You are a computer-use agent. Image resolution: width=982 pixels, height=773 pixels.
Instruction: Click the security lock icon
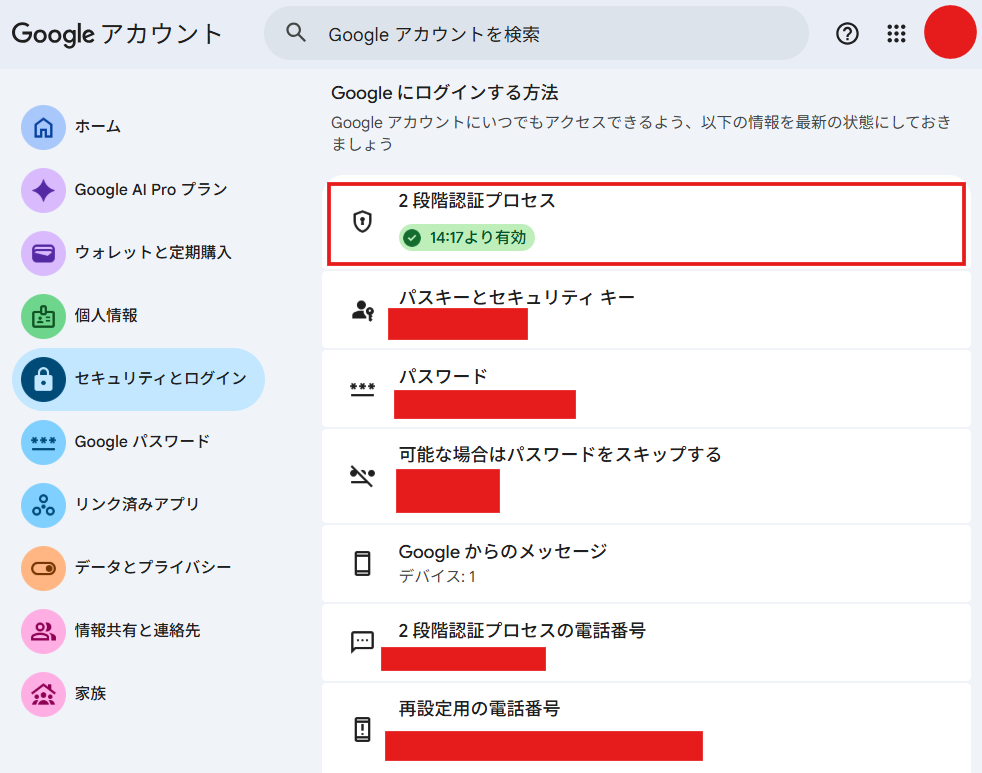43,379
